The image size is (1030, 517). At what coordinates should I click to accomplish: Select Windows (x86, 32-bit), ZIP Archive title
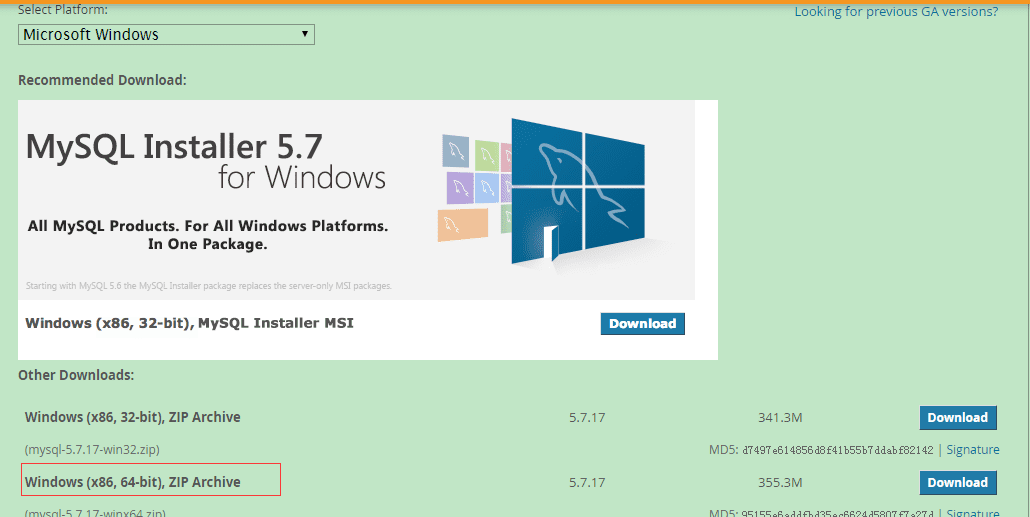pyautogui.click(x=133, y=417)
